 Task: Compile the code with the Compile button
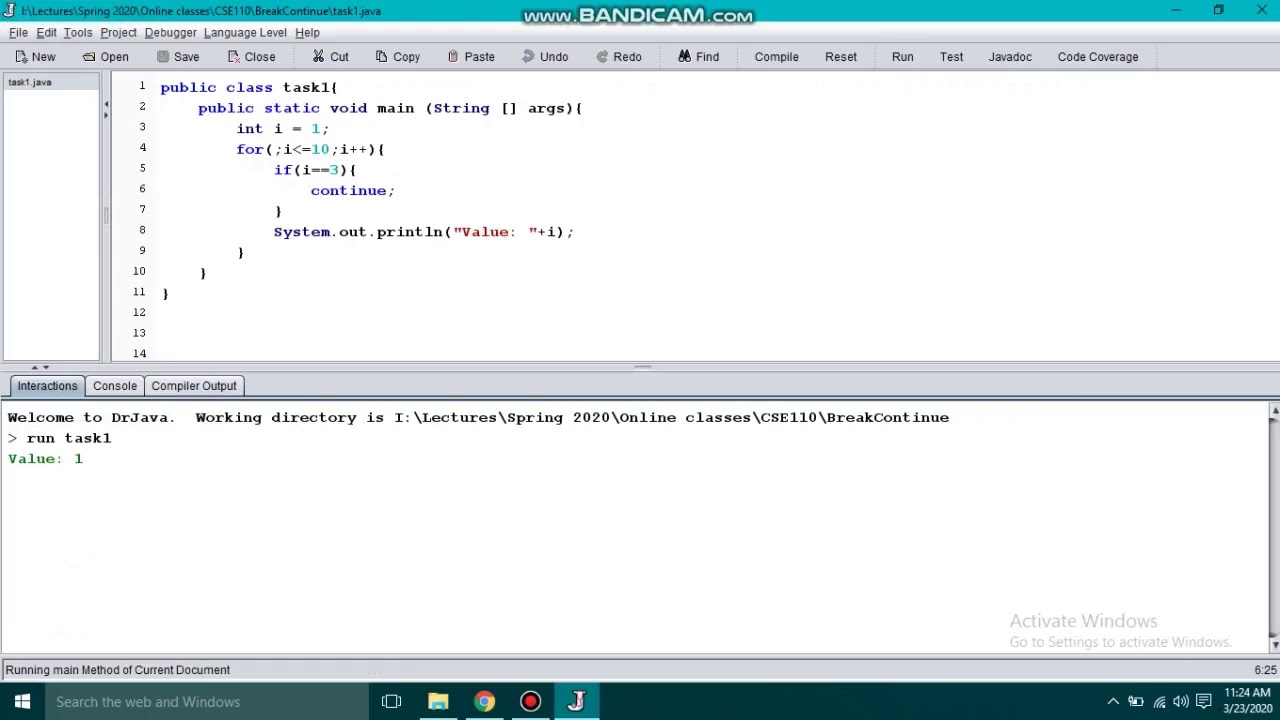click(x=776, y=57)
